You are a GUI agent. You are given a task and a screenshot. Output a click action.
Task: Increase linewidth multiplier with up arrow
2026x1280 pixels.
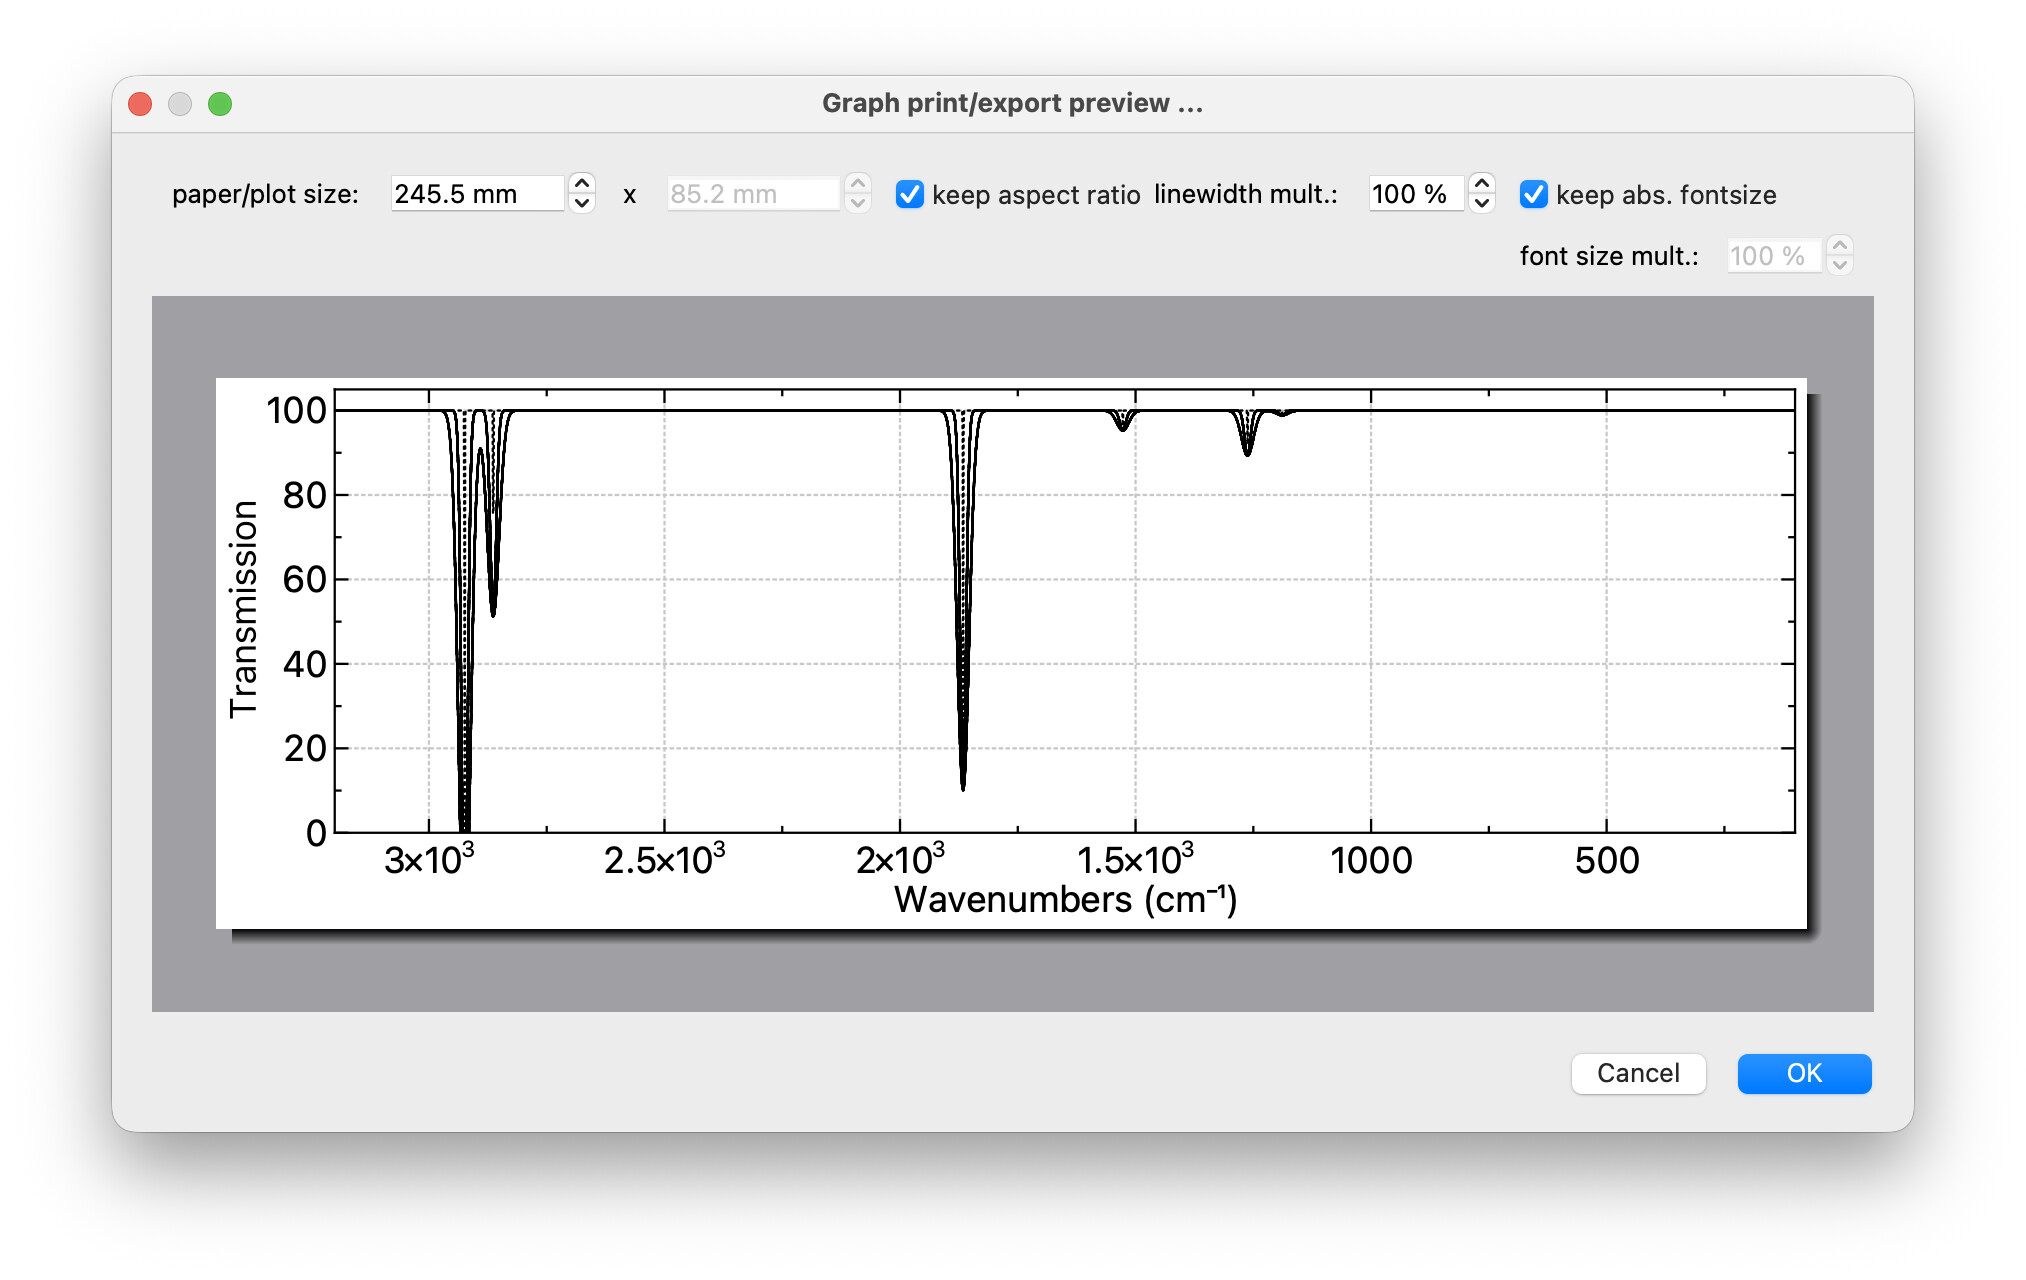coord(1482,184)
